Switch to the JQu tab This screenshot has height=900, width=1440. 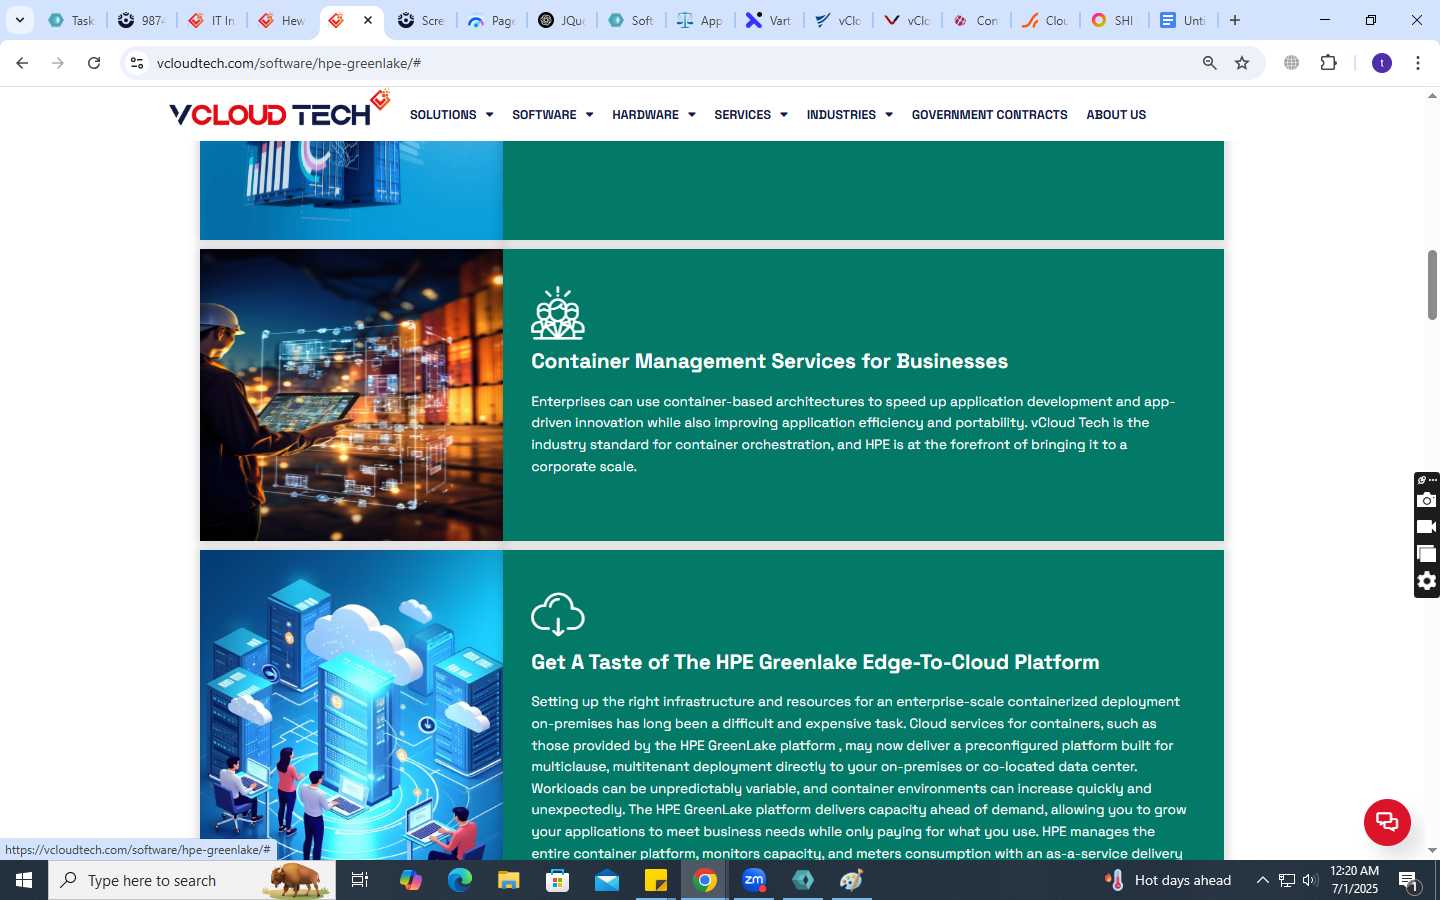coord(561,20)
